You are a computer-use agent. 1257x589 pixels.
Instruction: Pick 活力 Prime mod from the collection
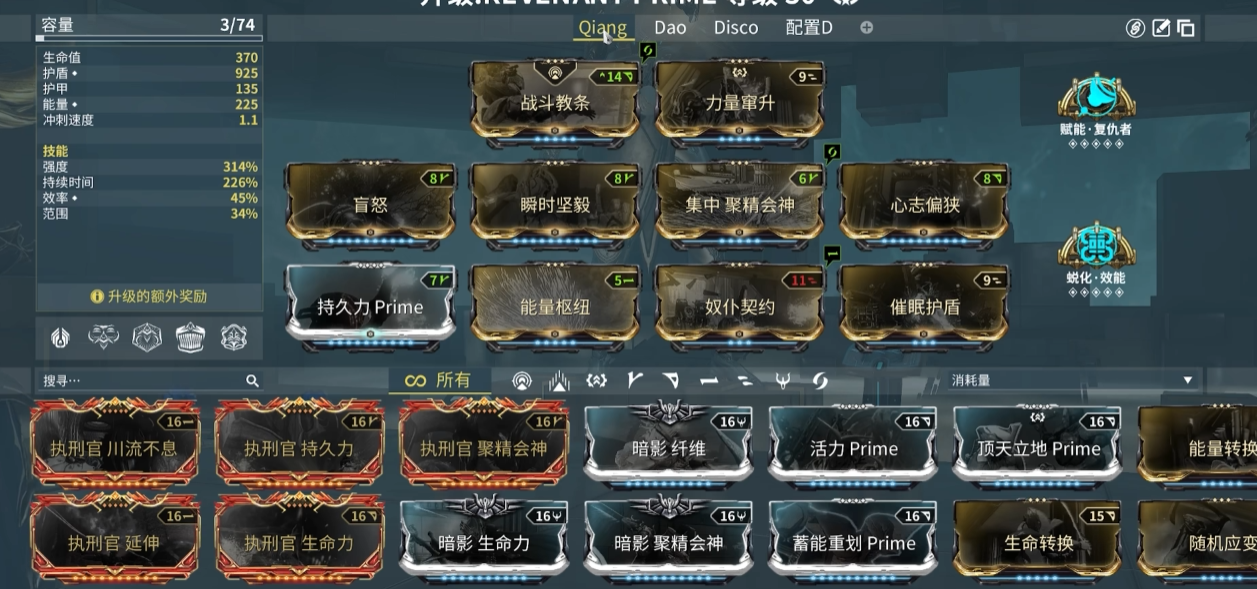tap(854, 448)
